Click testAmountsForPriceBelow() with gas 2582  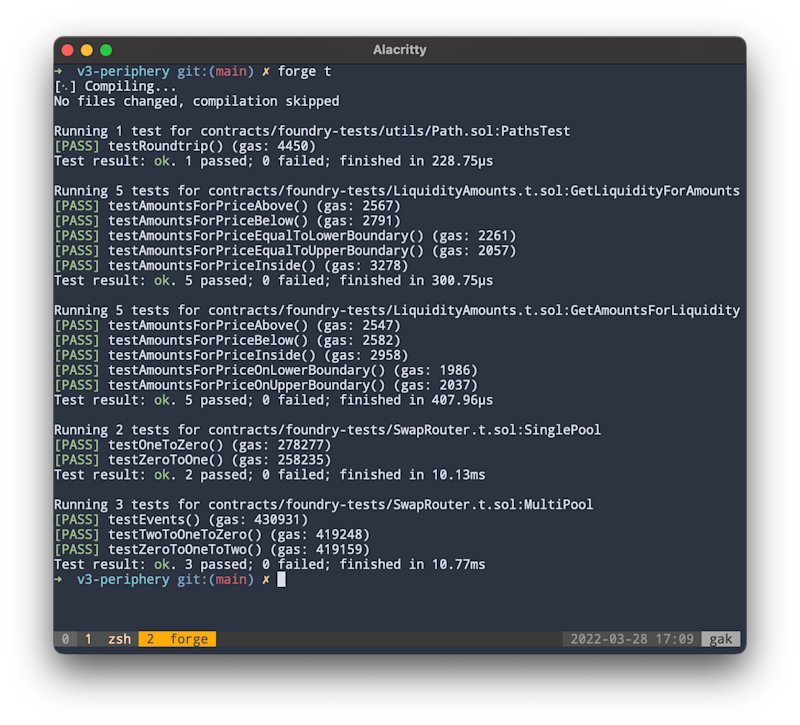pos(227,340)
